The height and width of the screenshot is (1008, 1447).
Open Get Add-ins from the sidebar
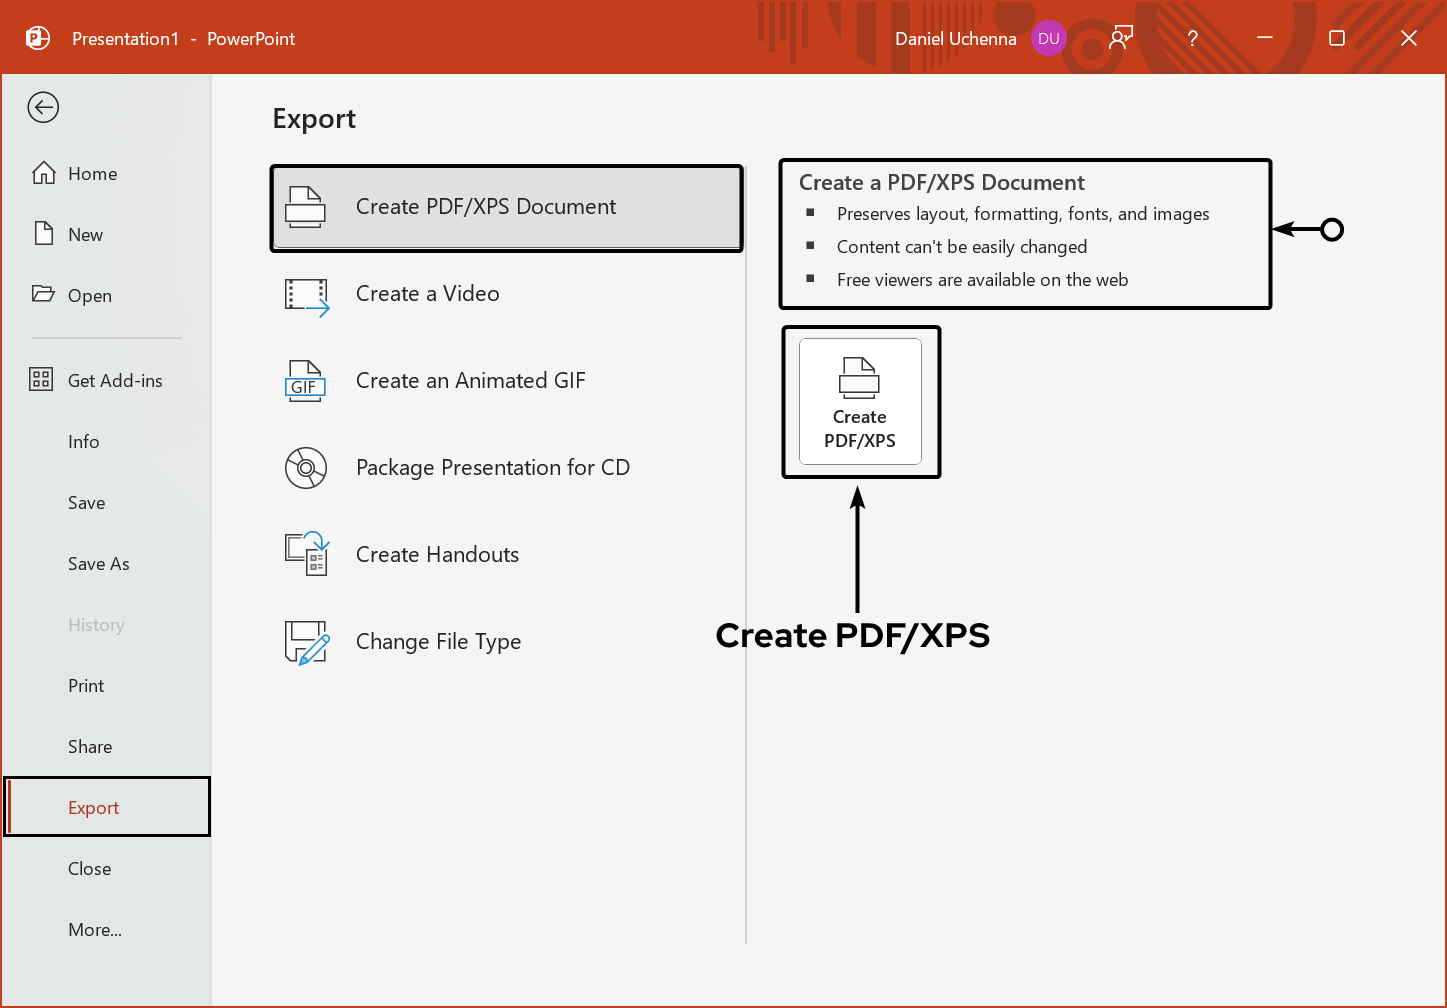coord(115,380)
